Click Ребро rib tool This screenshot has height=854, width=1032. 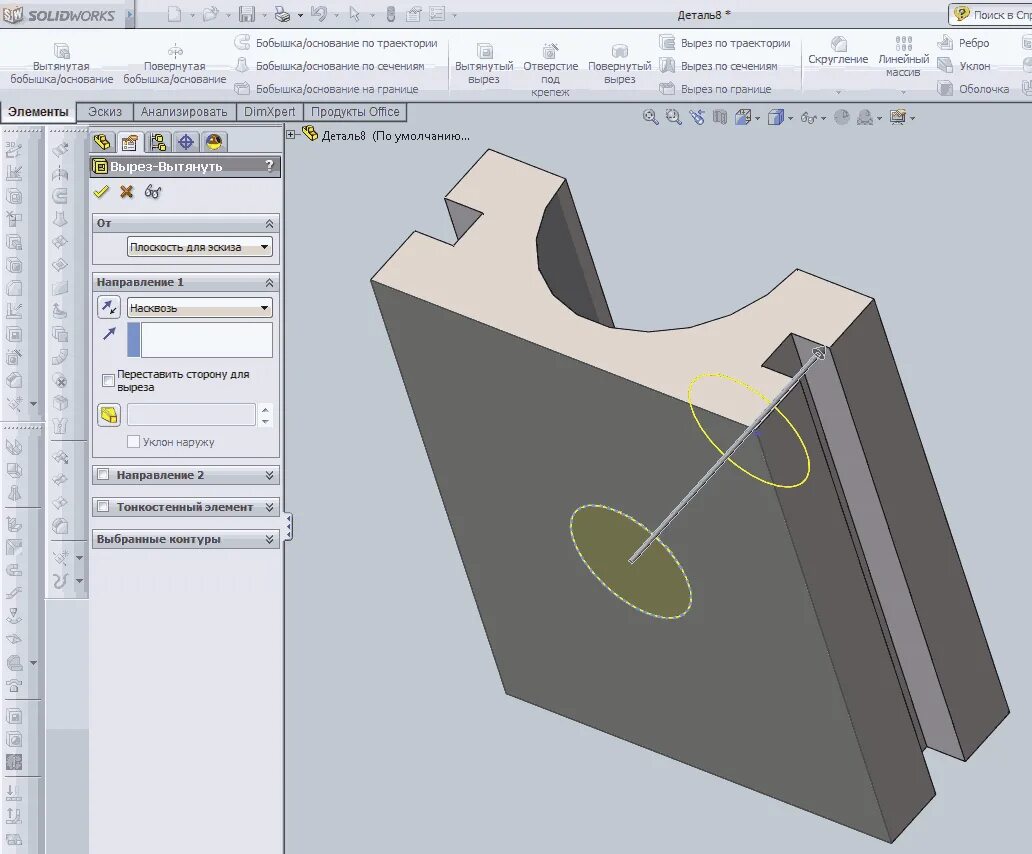(964, 43)
